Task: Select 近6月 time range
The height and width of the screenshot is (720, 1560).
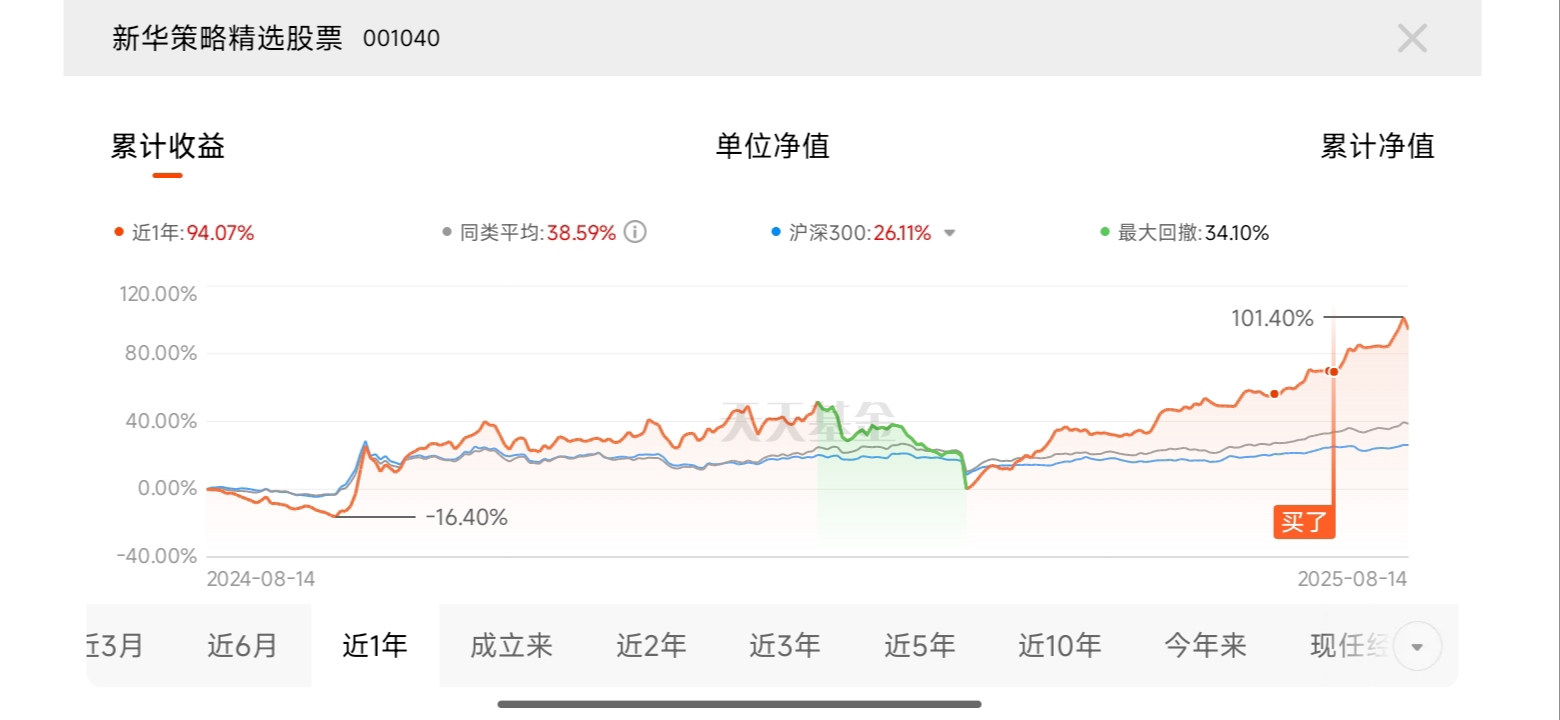Action: [x=242, y=646]
